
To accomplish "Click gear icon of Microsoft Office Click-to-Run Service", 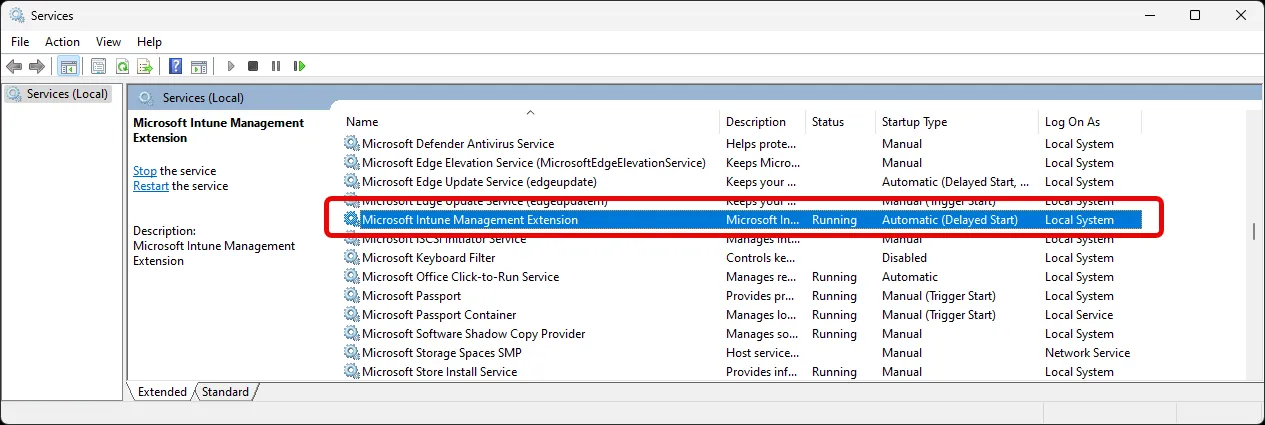I will tap(352, 277).
